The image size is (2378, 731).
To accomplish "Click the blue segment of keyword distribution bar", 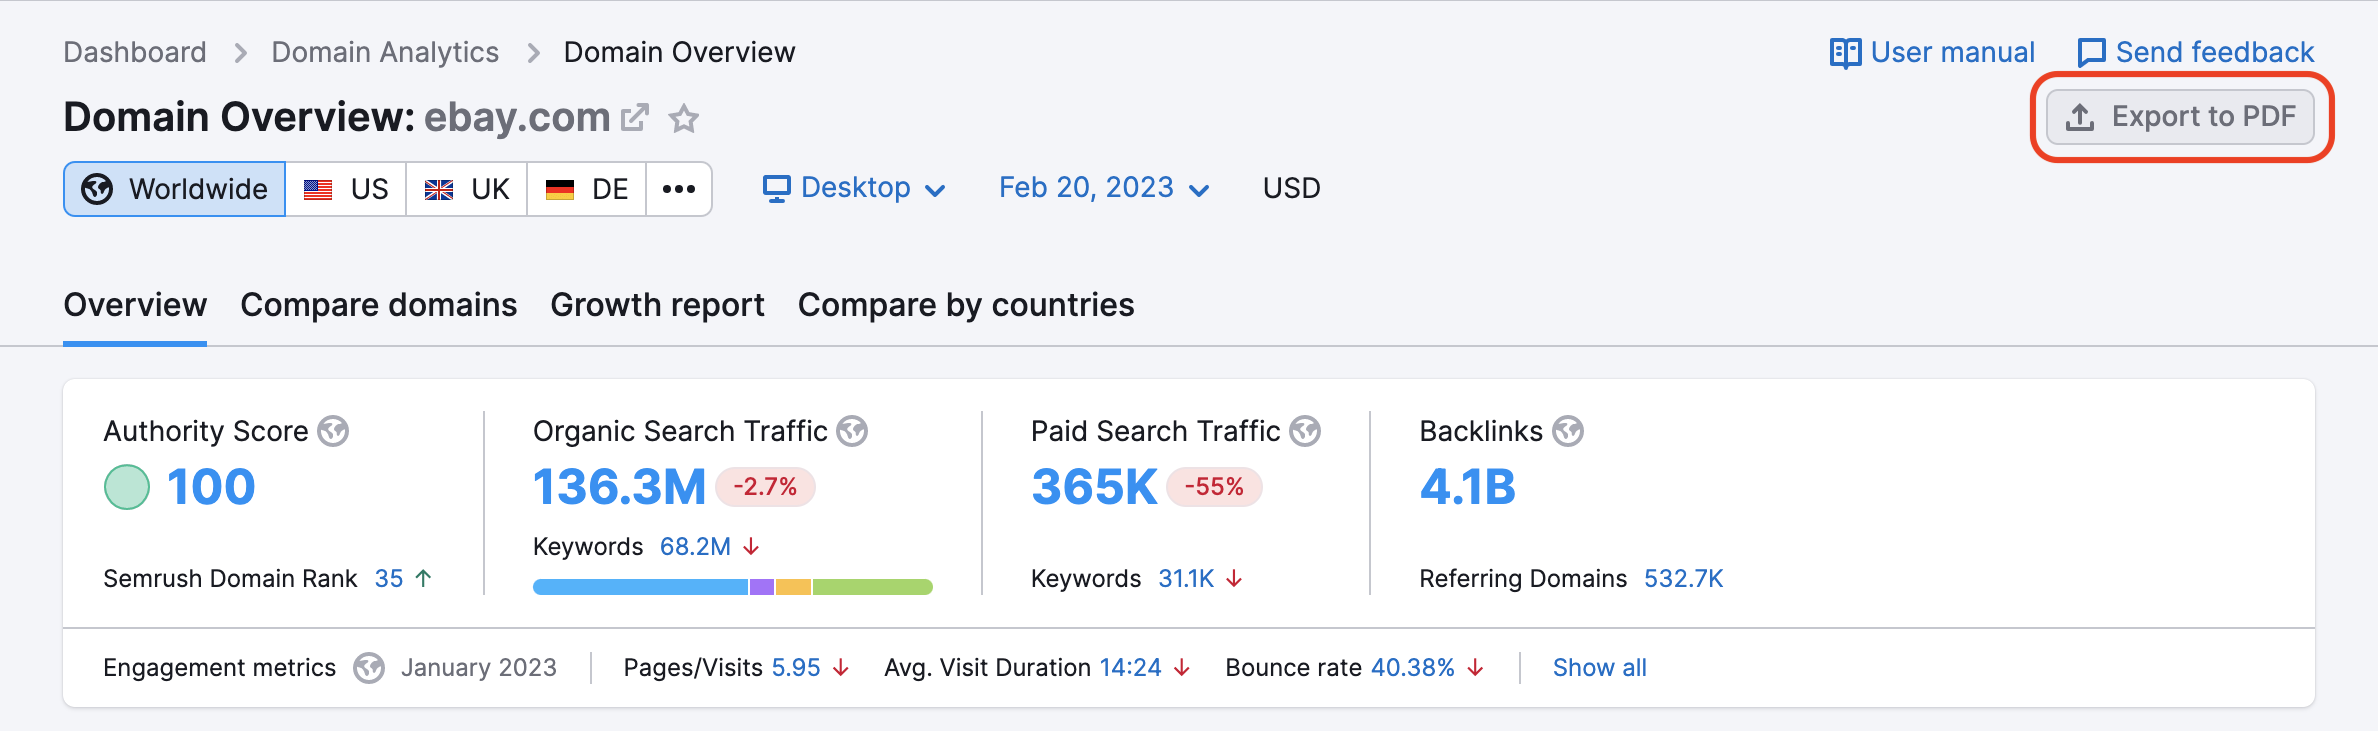I will [x=641, y=587].
